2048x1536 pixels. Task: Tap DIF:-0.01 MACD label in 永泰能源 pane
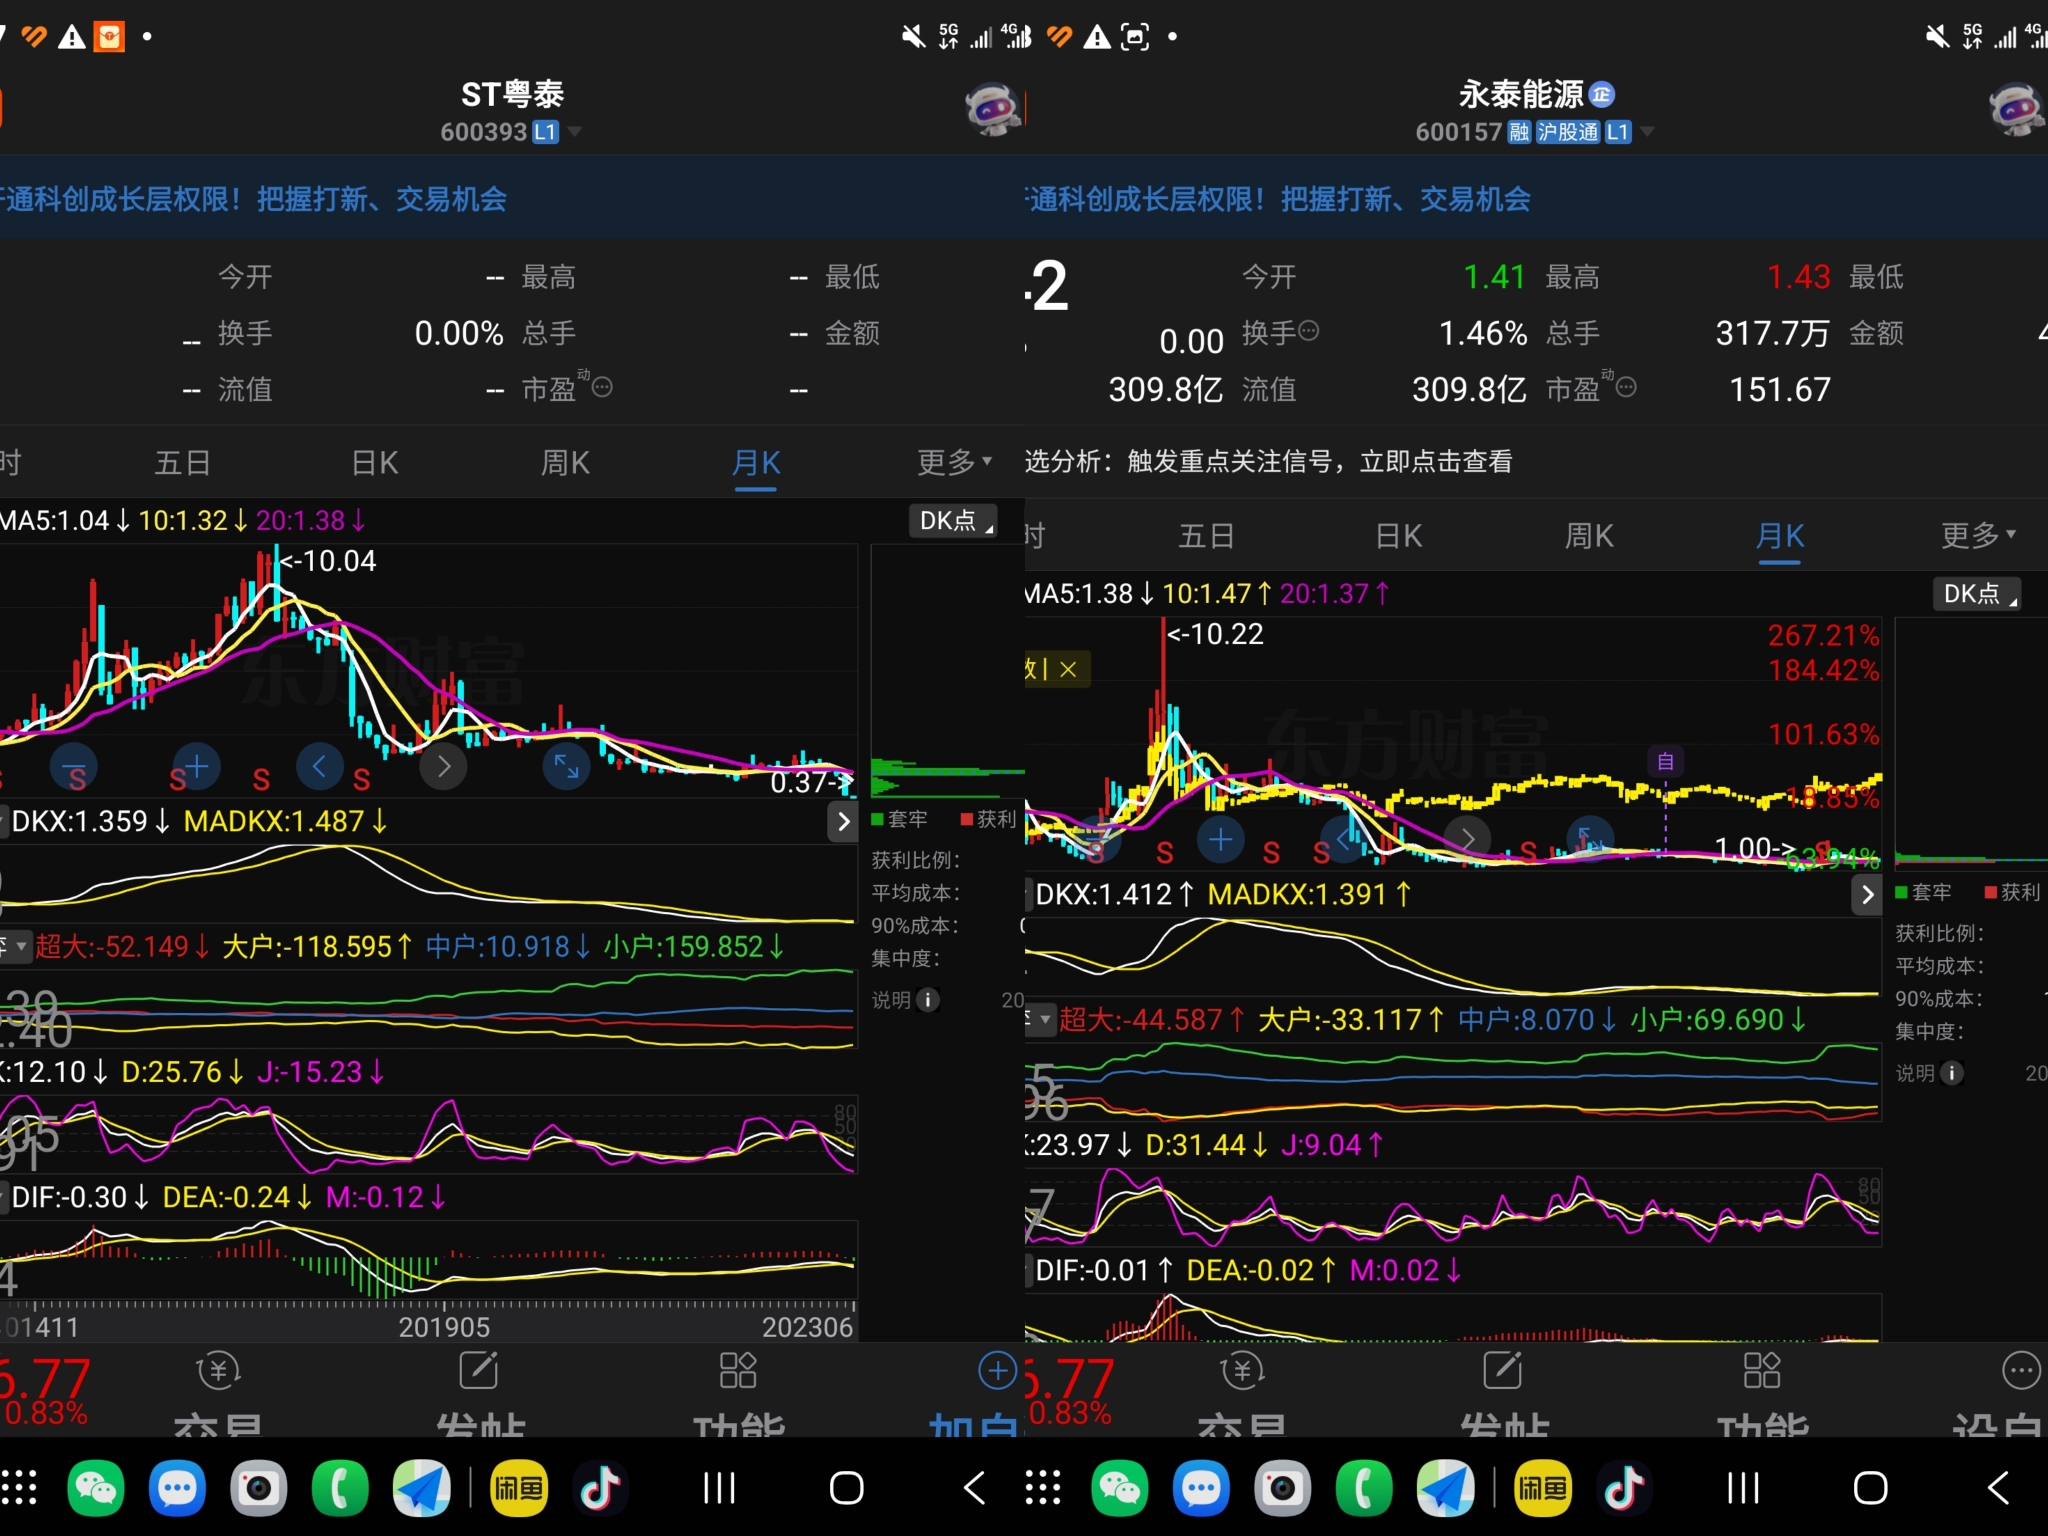click(x=1104, y=1271)
